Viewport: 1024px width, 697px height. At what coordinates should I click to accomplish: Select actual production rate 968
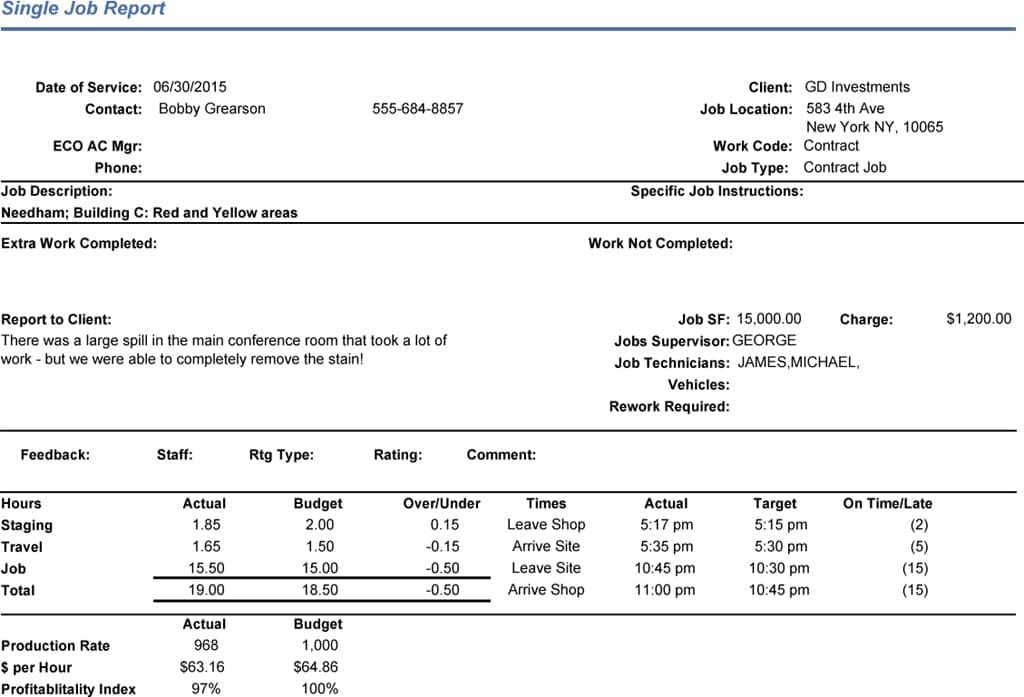206,645
